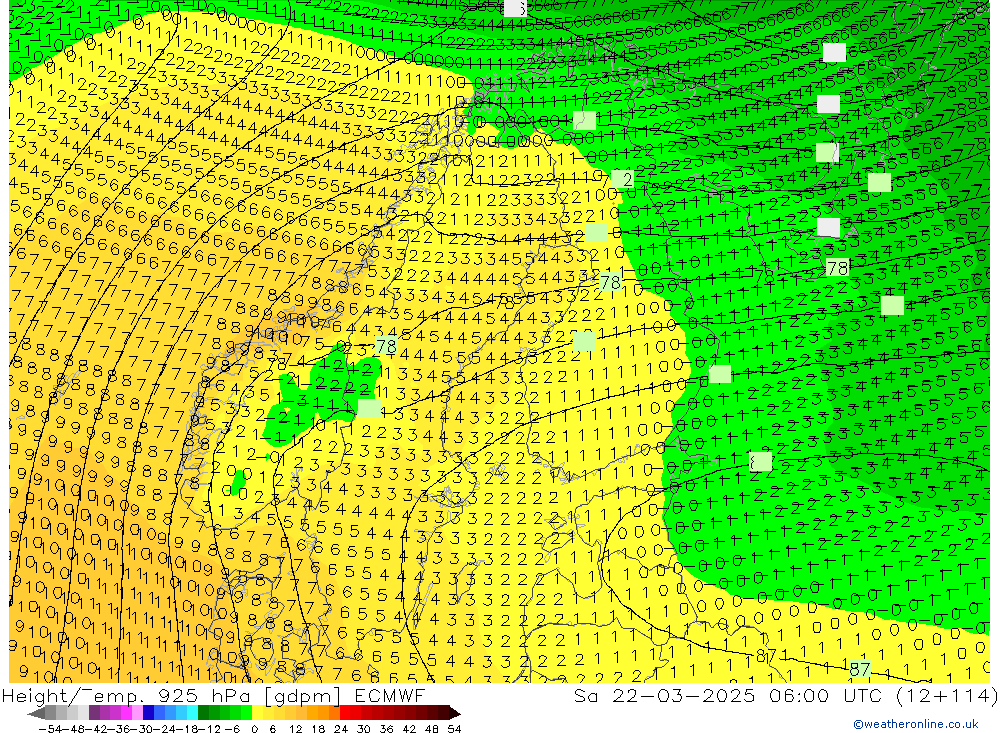Click the gray left arrow end of color scale
1000x733 pixels.
click(x=36, y=713)
